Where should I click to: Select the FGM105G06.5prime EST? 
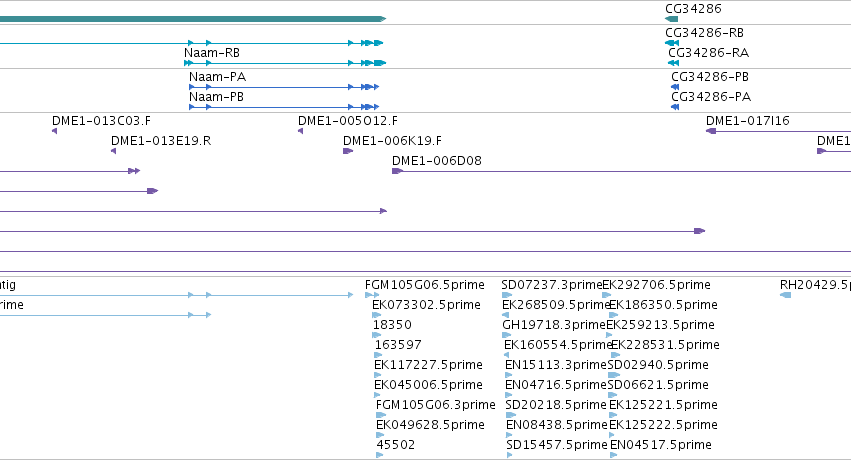pos(424,285)
